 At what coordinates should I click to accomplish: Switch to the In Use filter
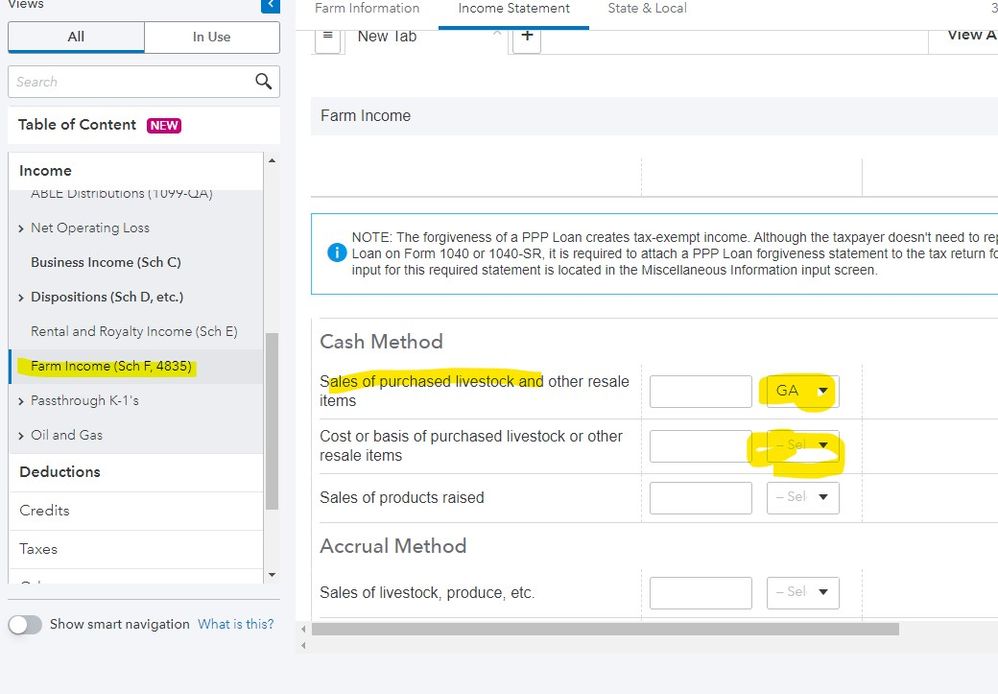(211, 37)
